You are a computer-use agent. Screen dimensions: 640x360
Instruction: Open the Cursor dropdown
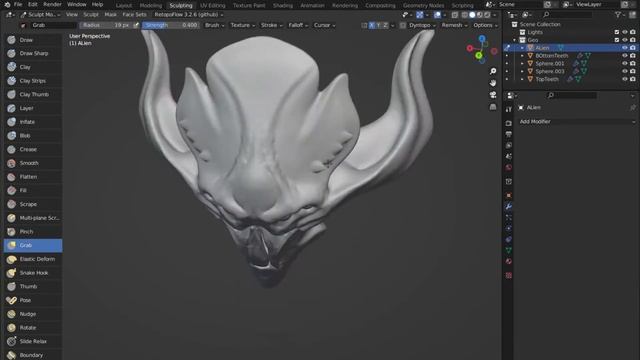click(x=324, y=25)
